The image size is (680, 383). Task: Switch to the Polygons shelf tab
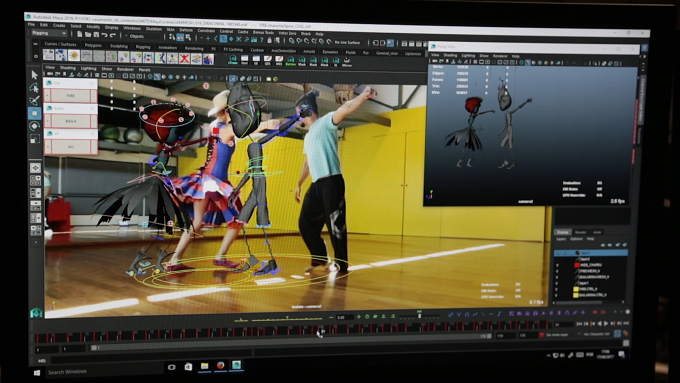(93, 45)
